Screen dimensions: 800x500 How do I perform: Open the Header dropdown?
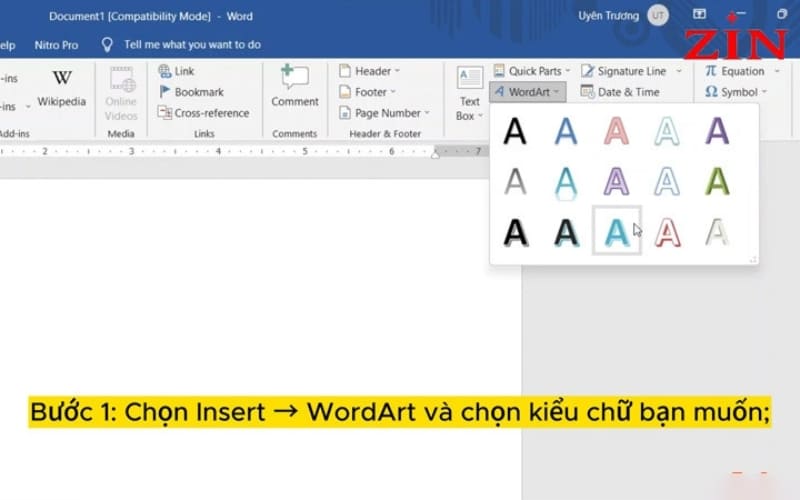click(x=369, y=71)
